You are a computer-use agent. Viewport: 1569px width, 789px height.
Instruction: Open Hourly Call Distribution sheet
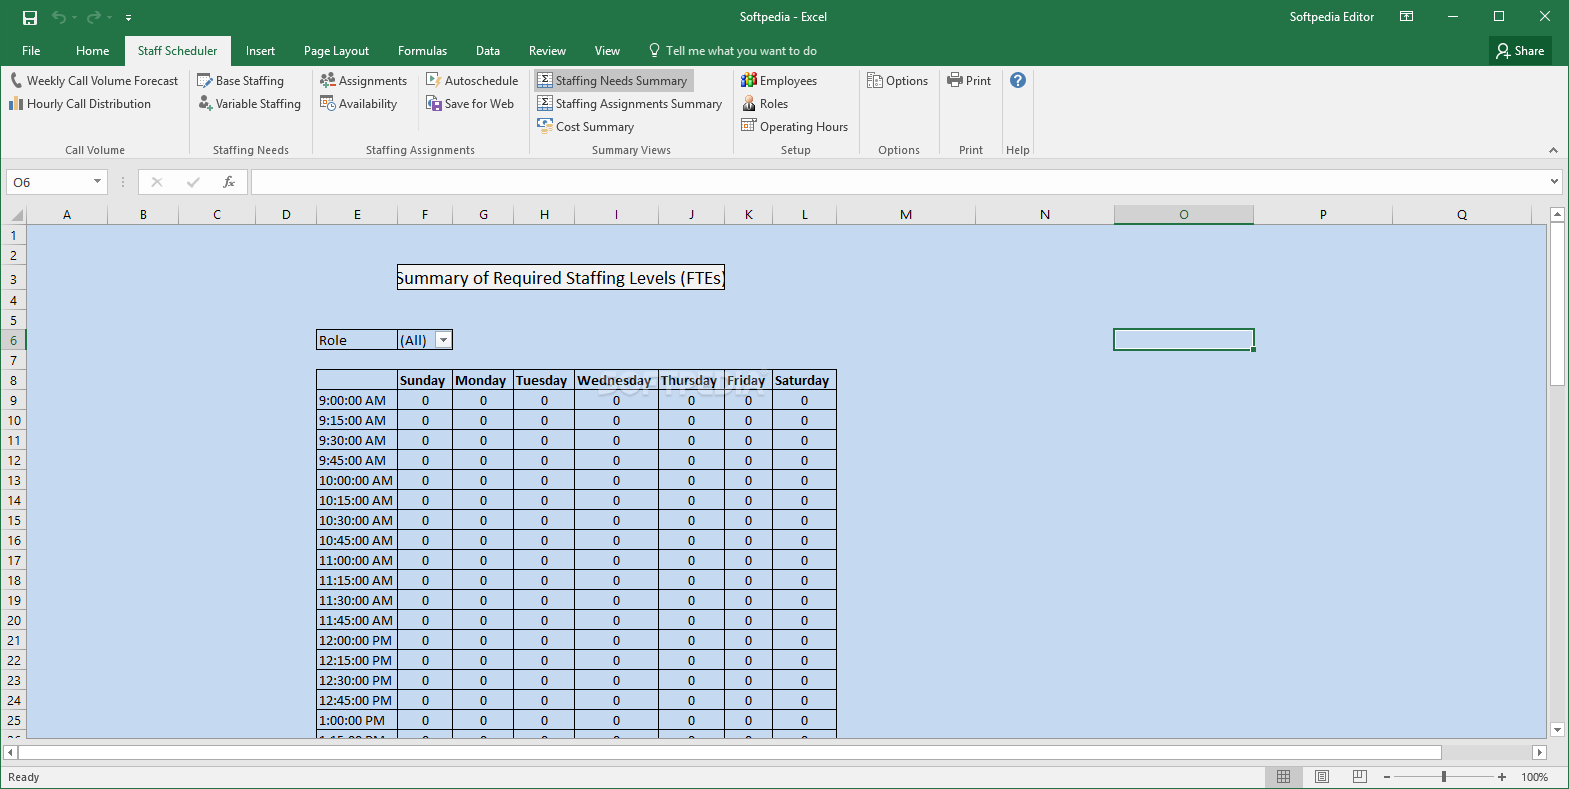tap(80, 104)
